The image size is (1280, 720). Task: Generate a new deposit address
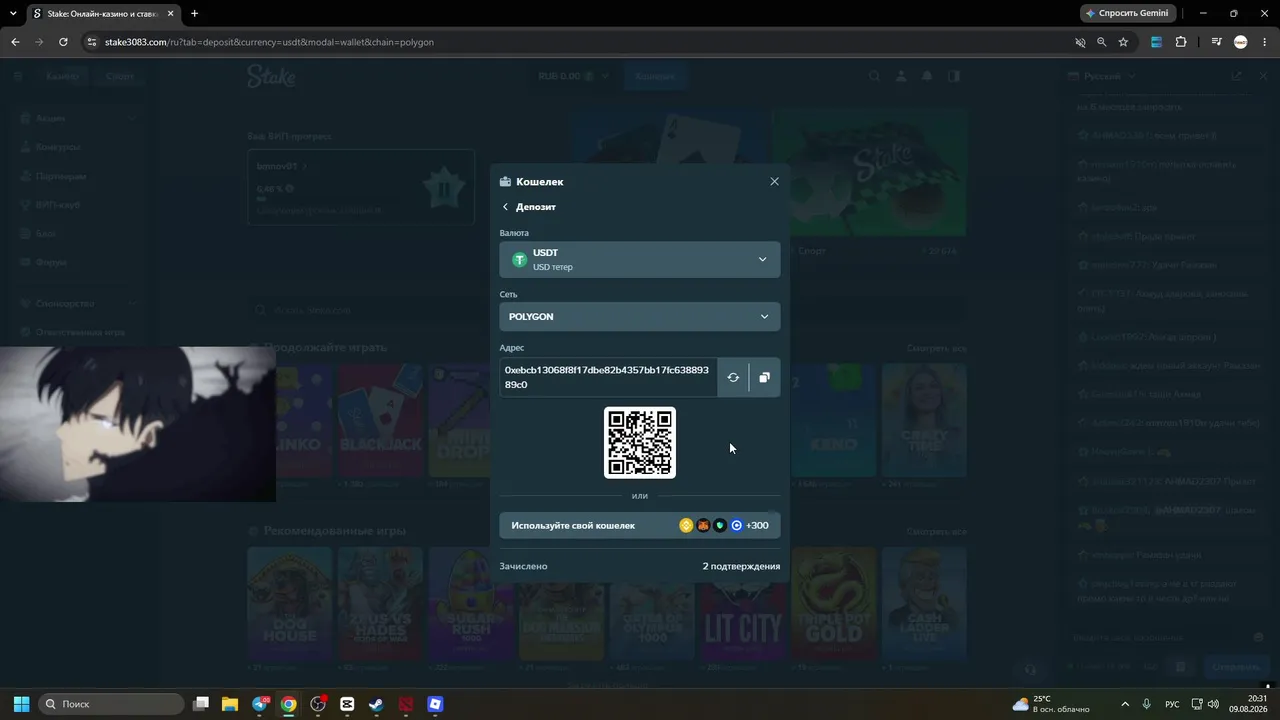point(733,377)
